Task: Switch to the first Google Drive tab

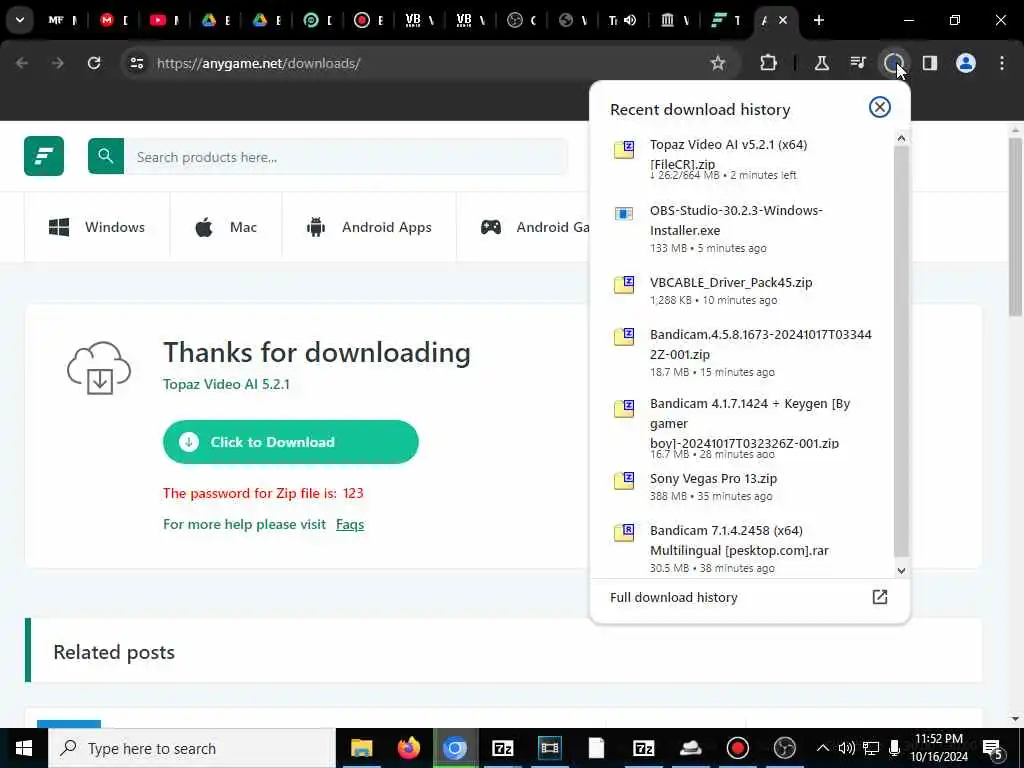Action: (215, 20)
